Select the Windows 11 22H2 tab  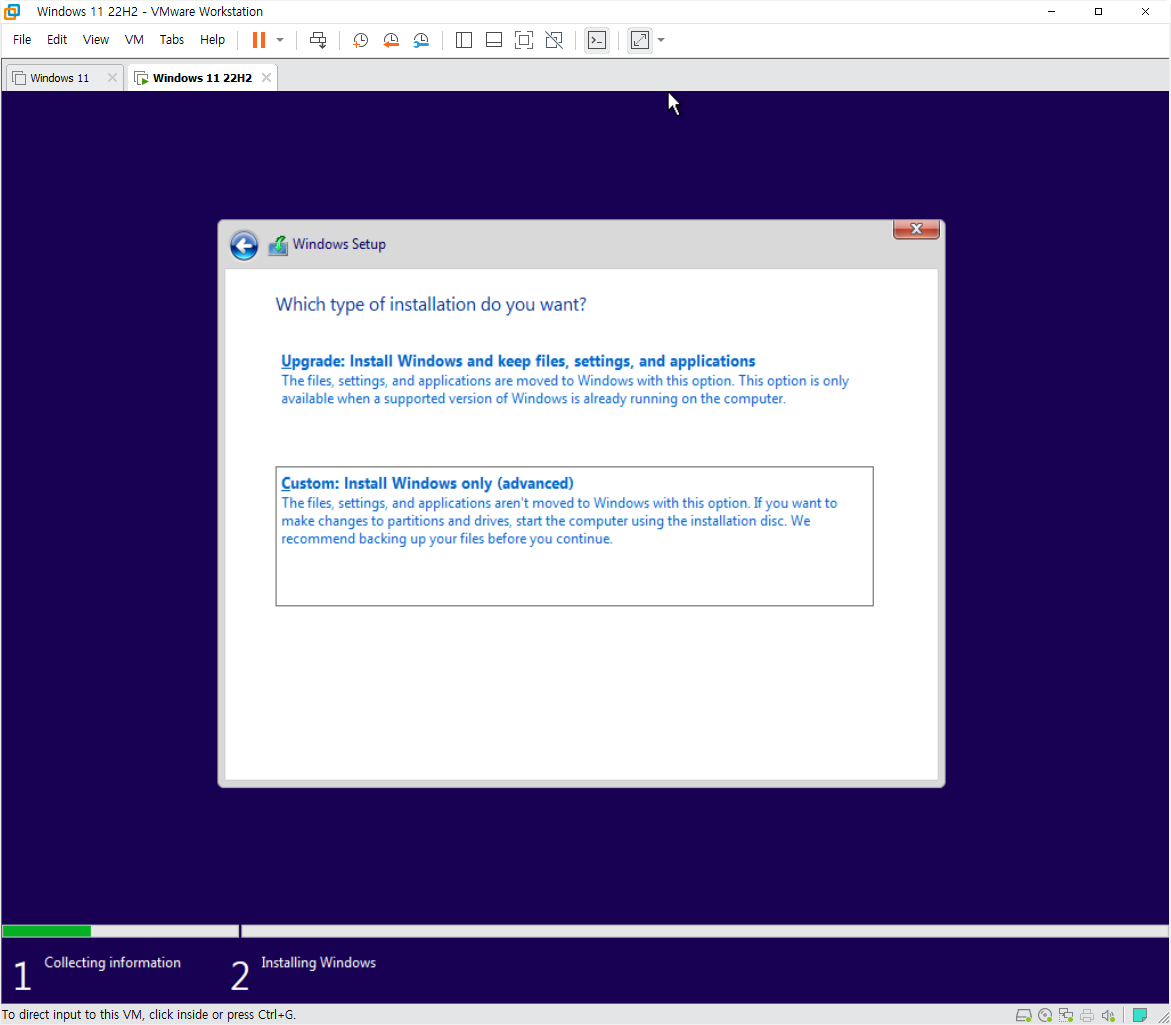pos(202,78)
